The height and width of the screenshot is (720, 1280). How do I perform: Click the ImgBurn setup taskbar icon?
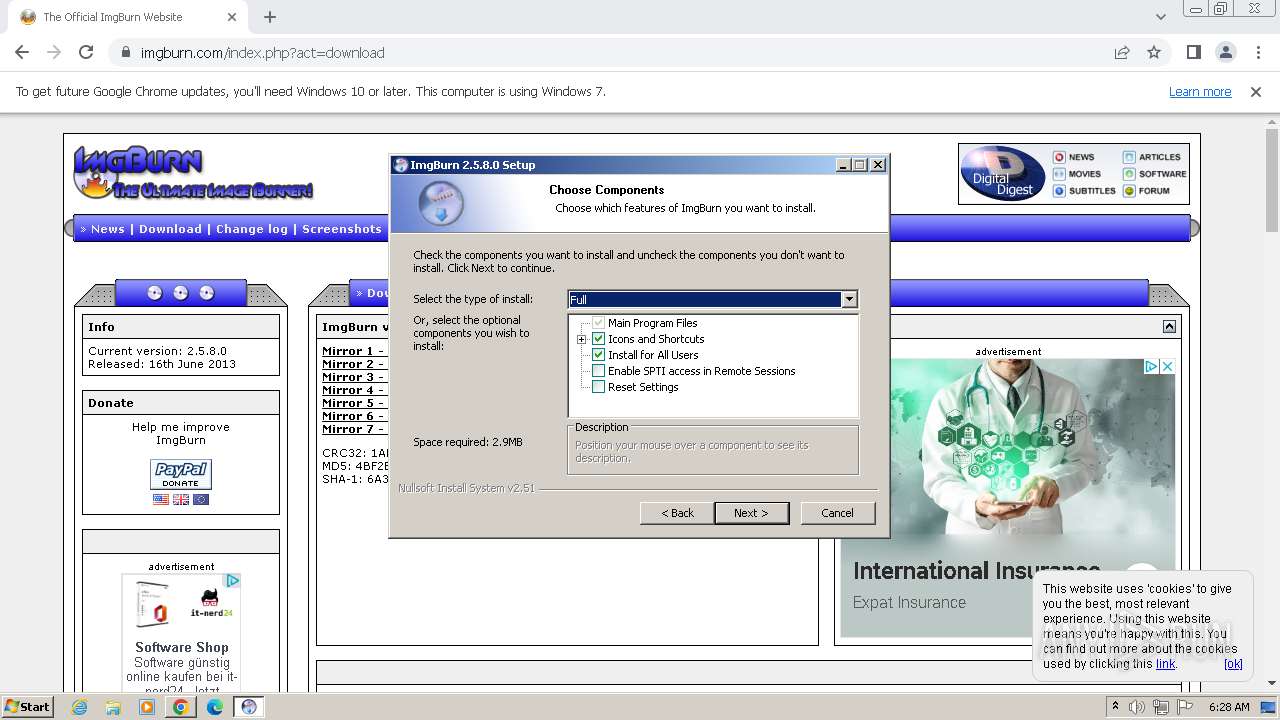click(249, 707)
